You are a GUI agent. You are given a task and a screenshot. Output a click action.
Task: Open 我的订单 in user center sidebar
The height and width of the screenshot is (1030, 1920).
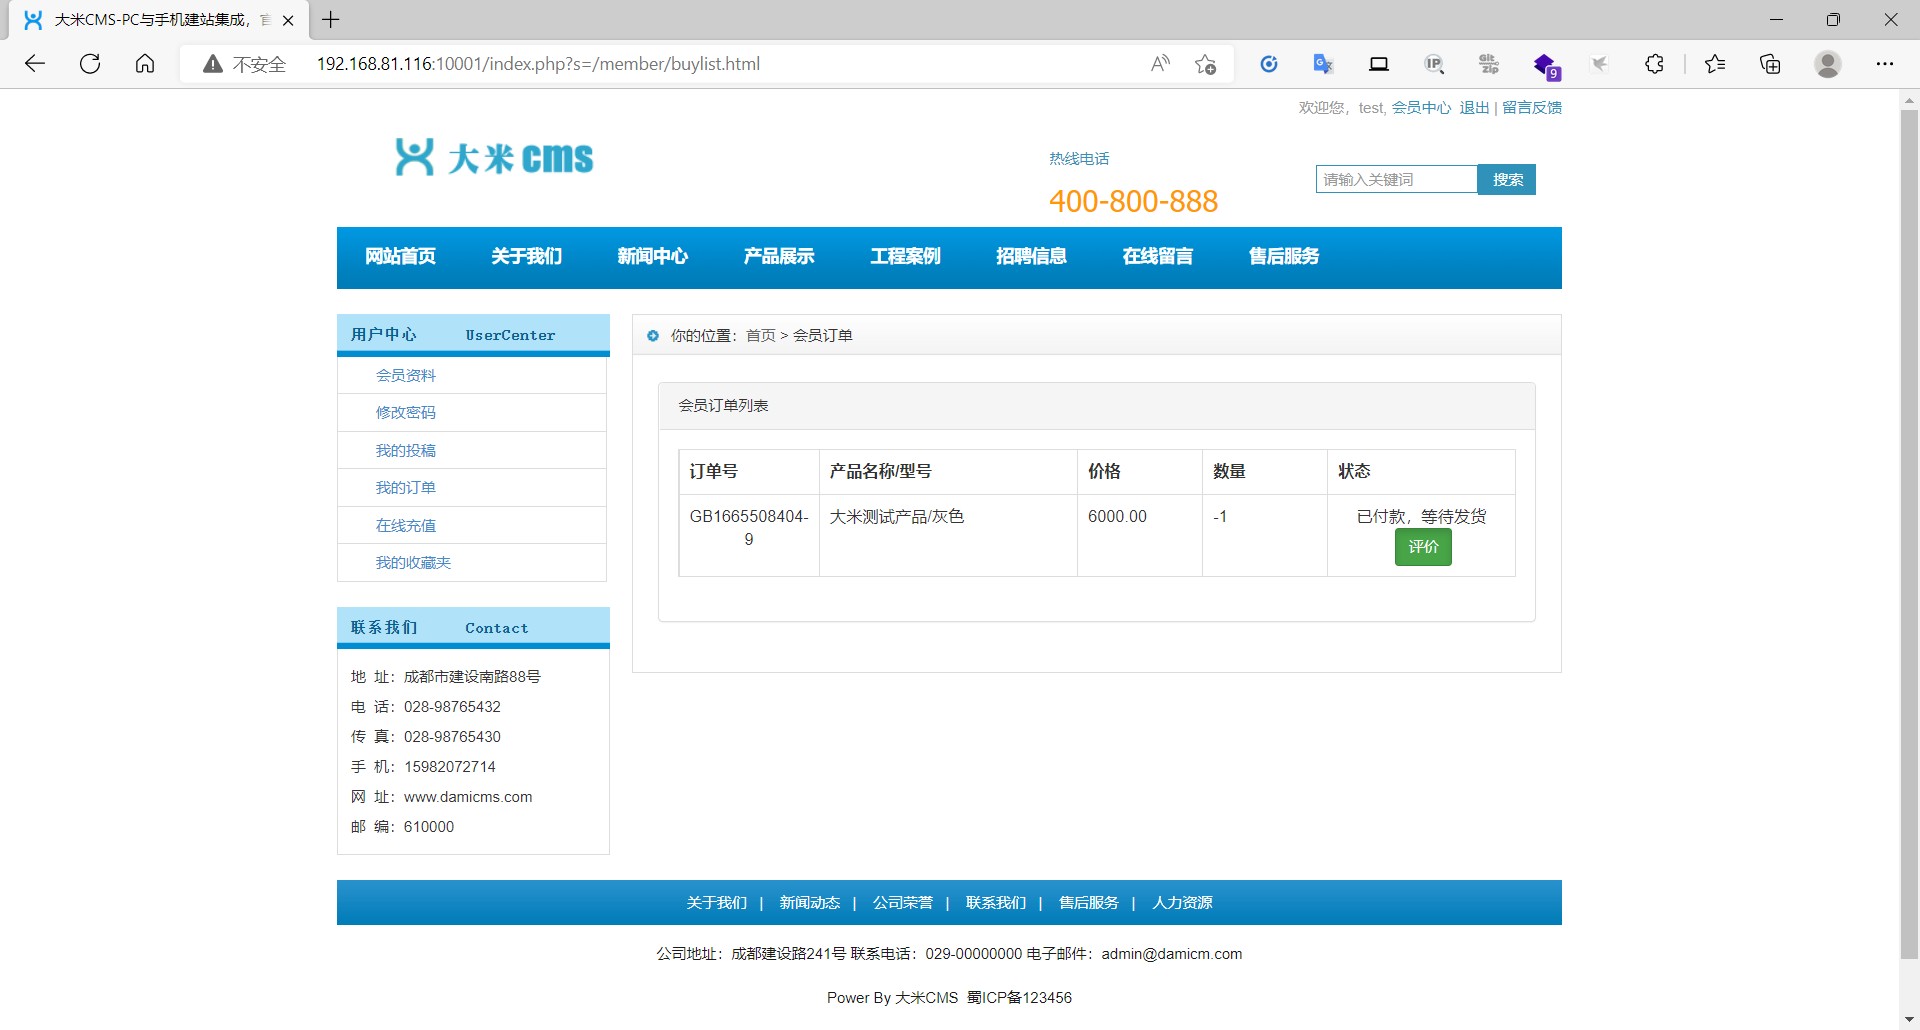pos(405,488)
